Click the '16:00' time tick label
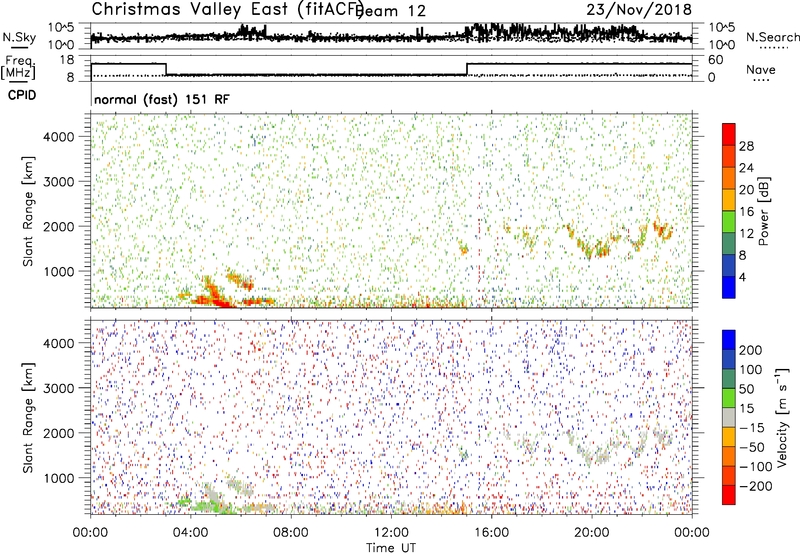Screen dimensions: 800x554 (x=491, y=533)
